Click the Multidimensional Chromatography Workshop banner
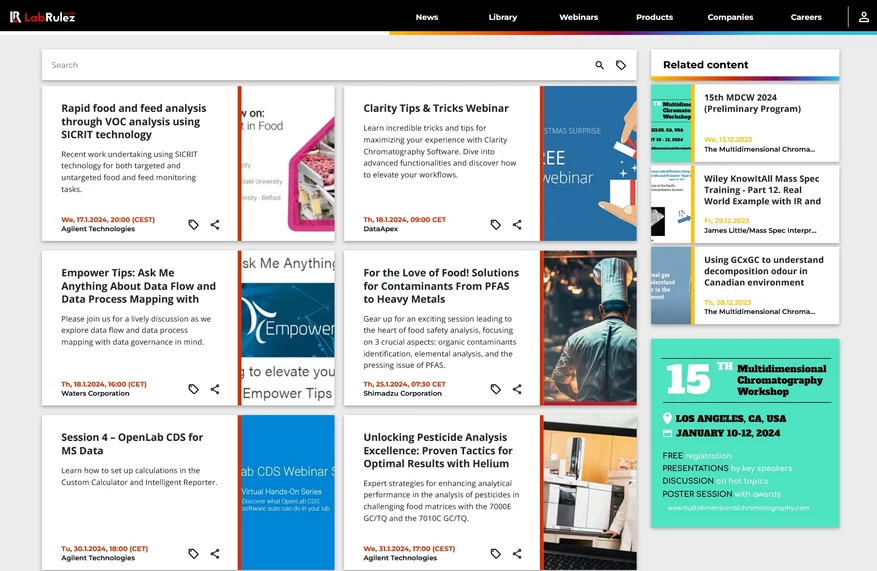877x571 pixels. point(745,433)
